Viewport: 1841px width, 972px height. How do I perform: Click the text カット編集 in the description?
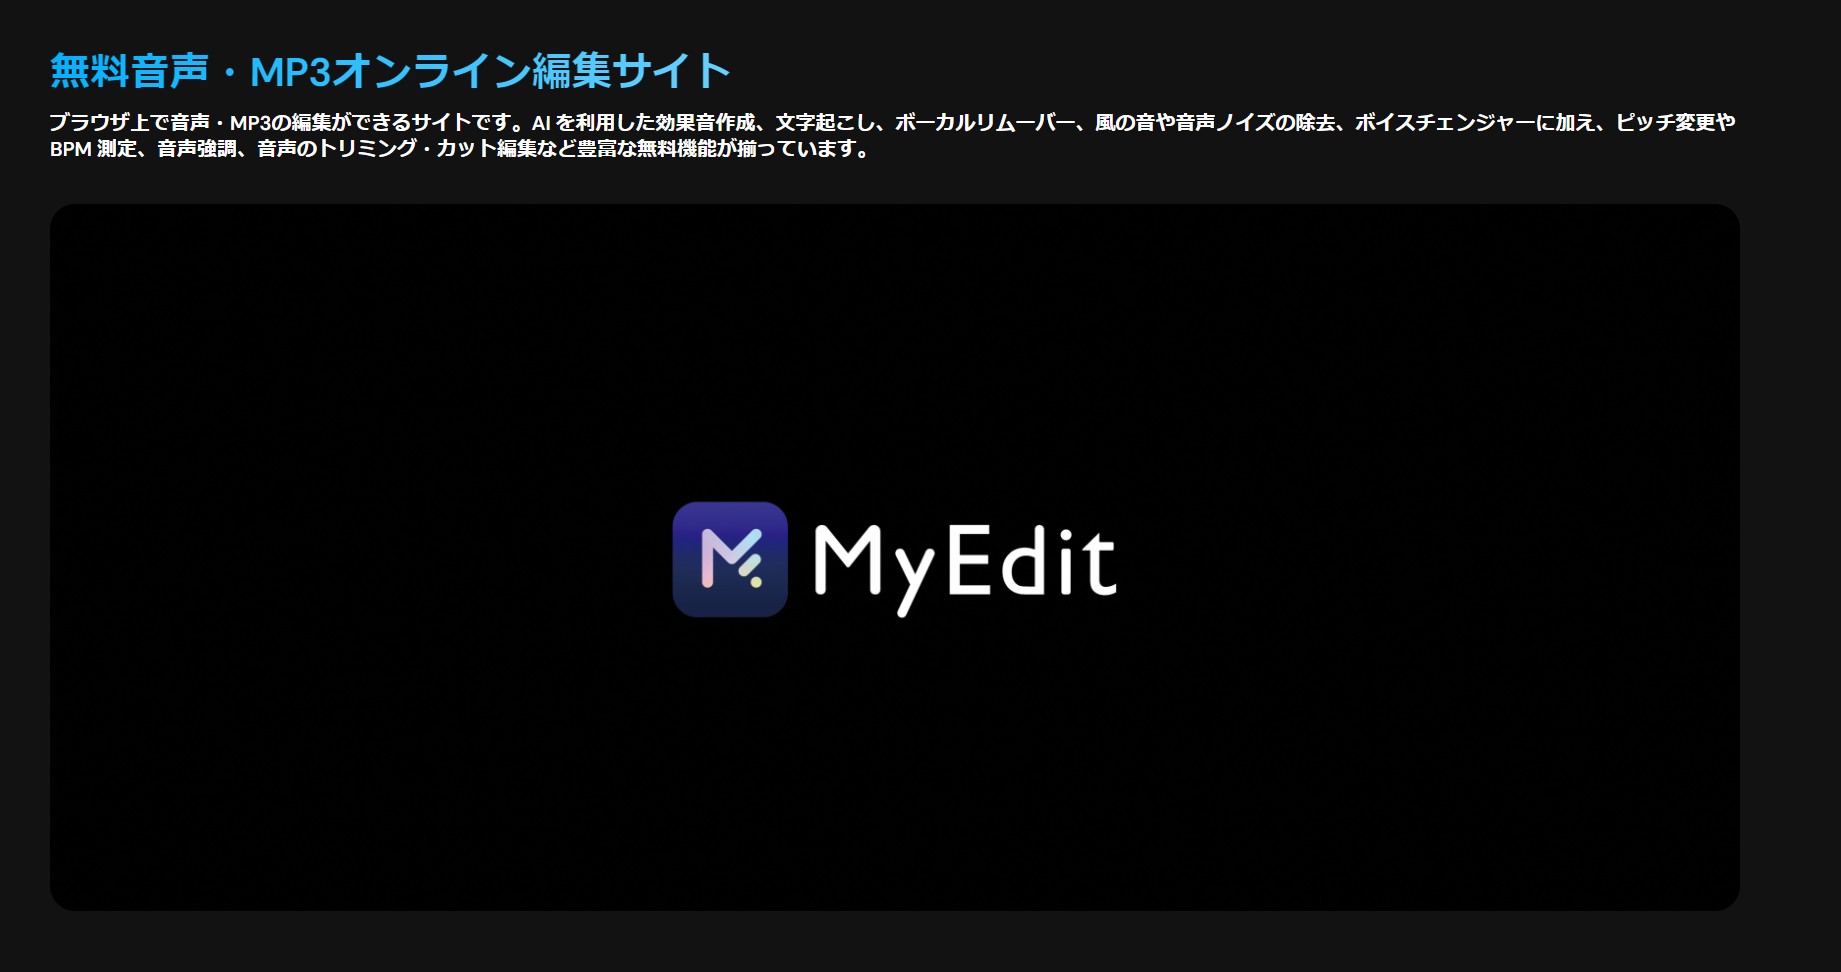485,149
